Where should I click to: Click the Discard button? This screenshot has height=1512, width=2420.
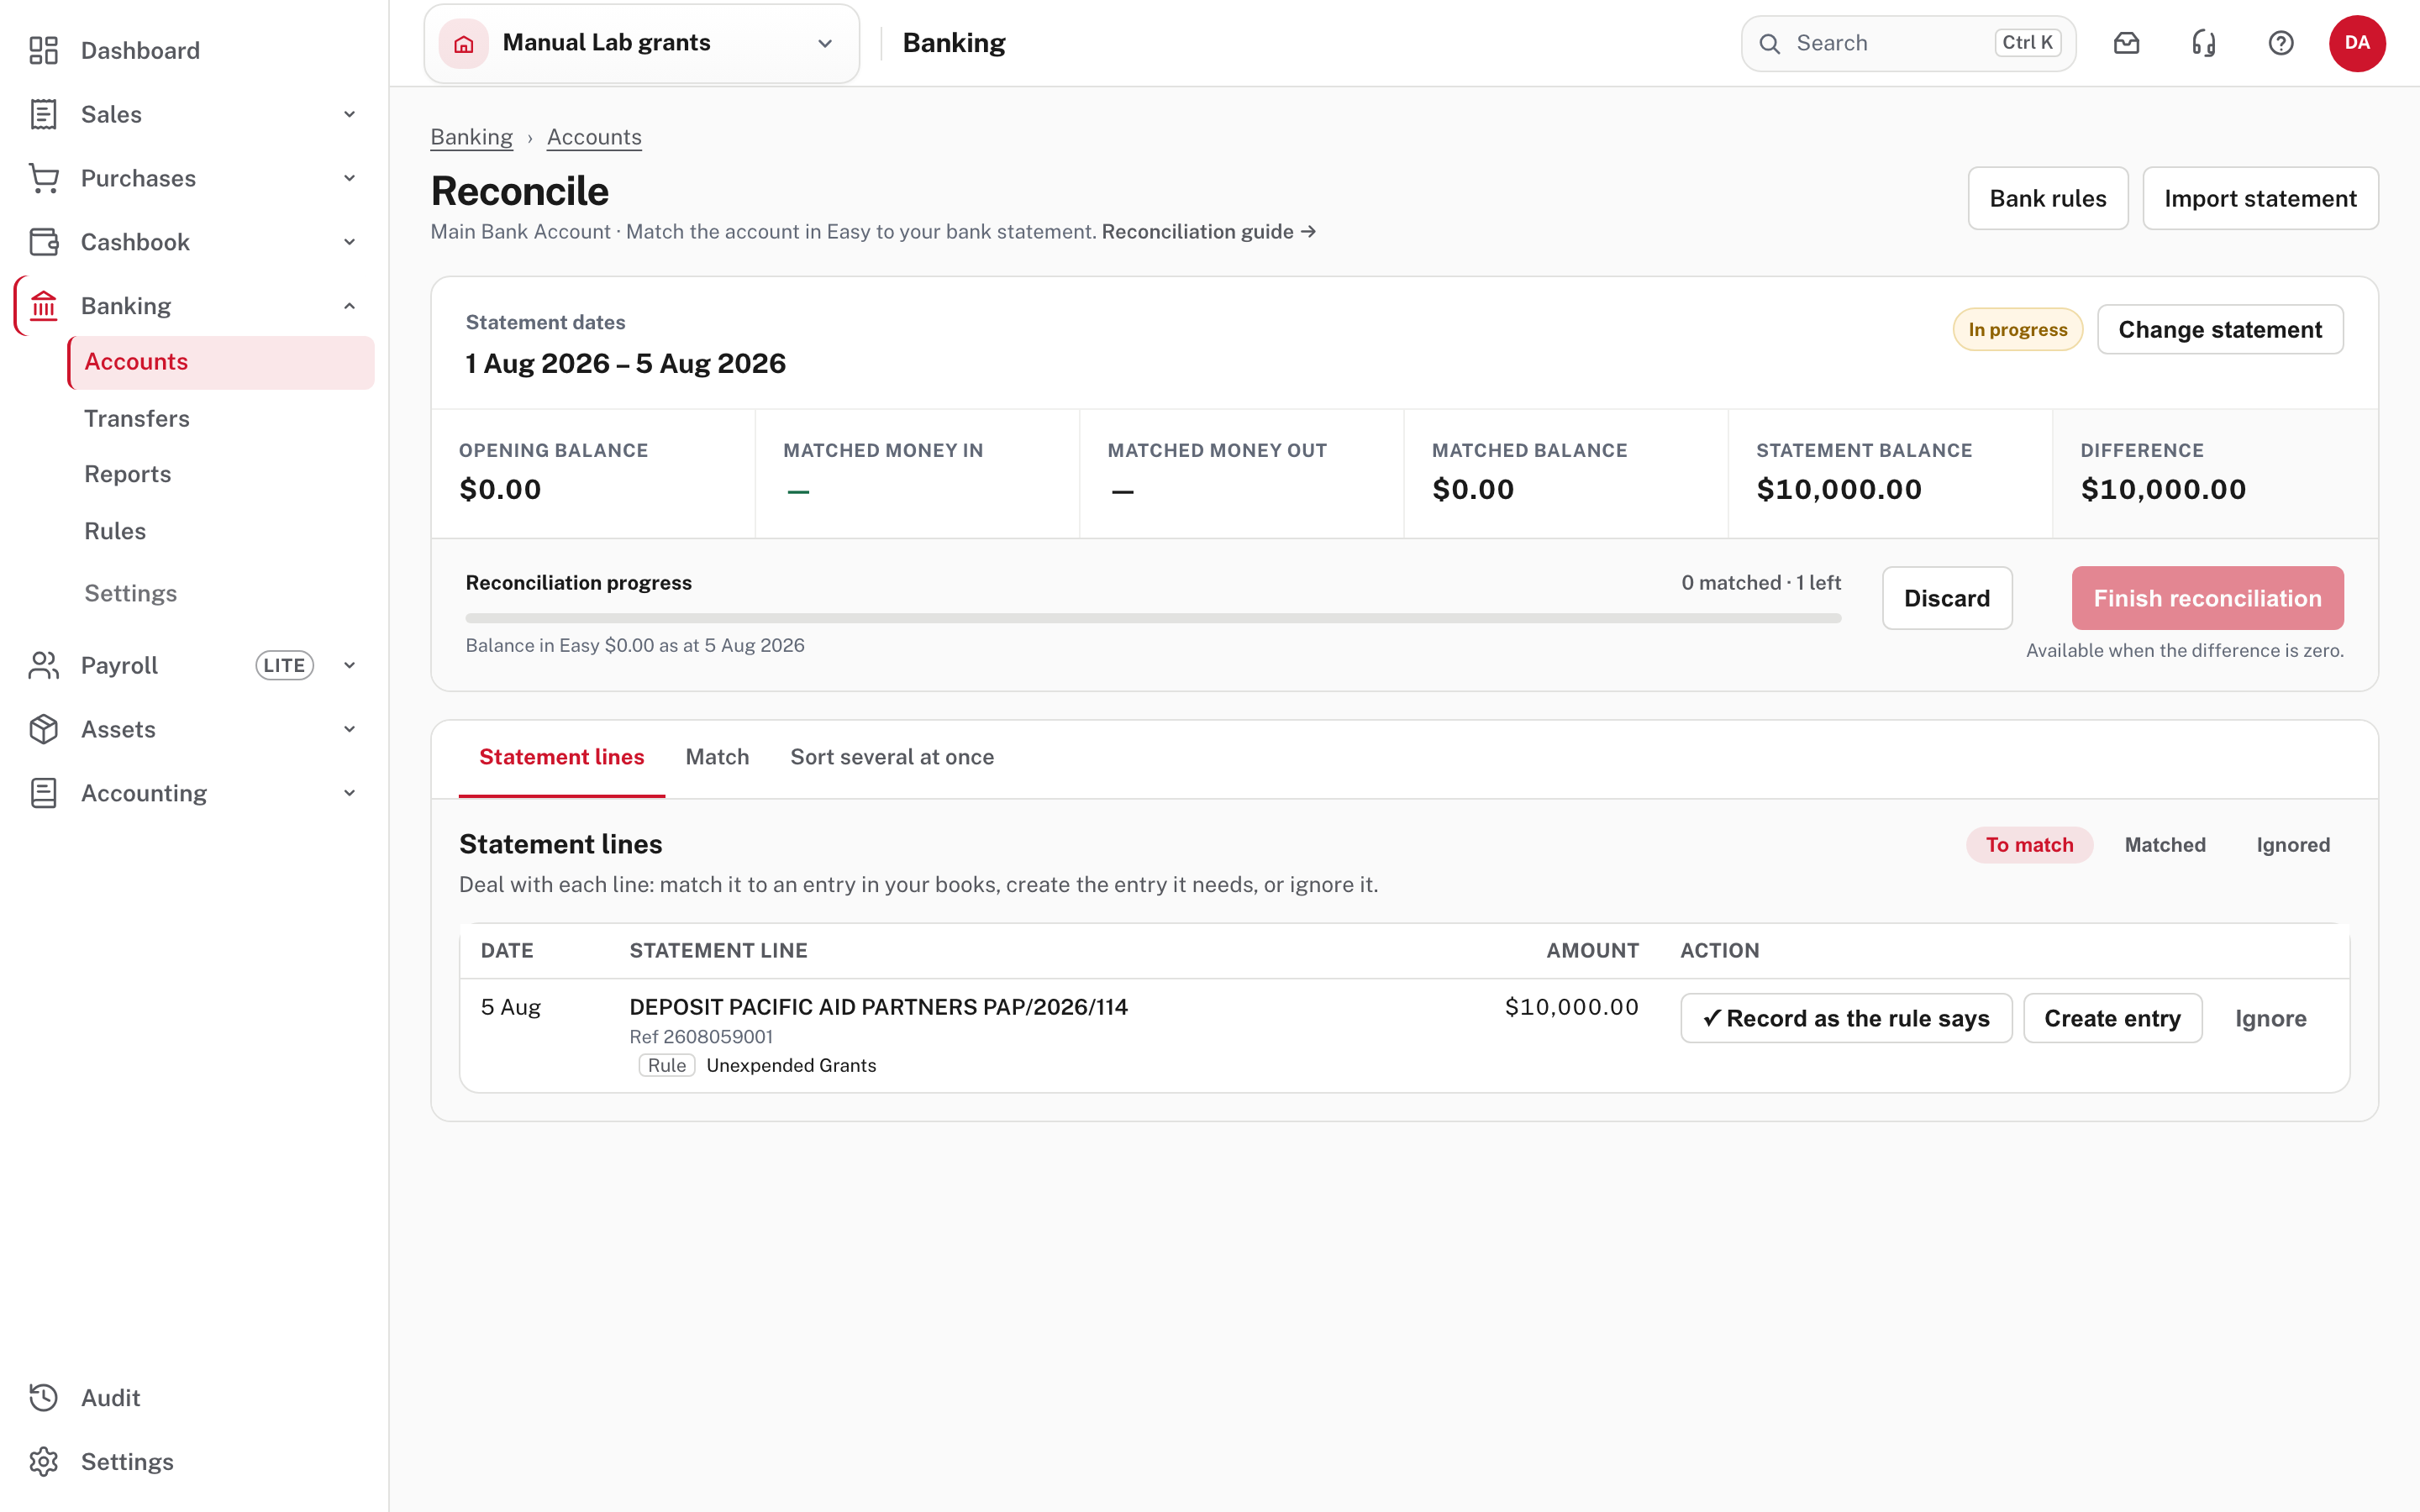coord(1947,598)
